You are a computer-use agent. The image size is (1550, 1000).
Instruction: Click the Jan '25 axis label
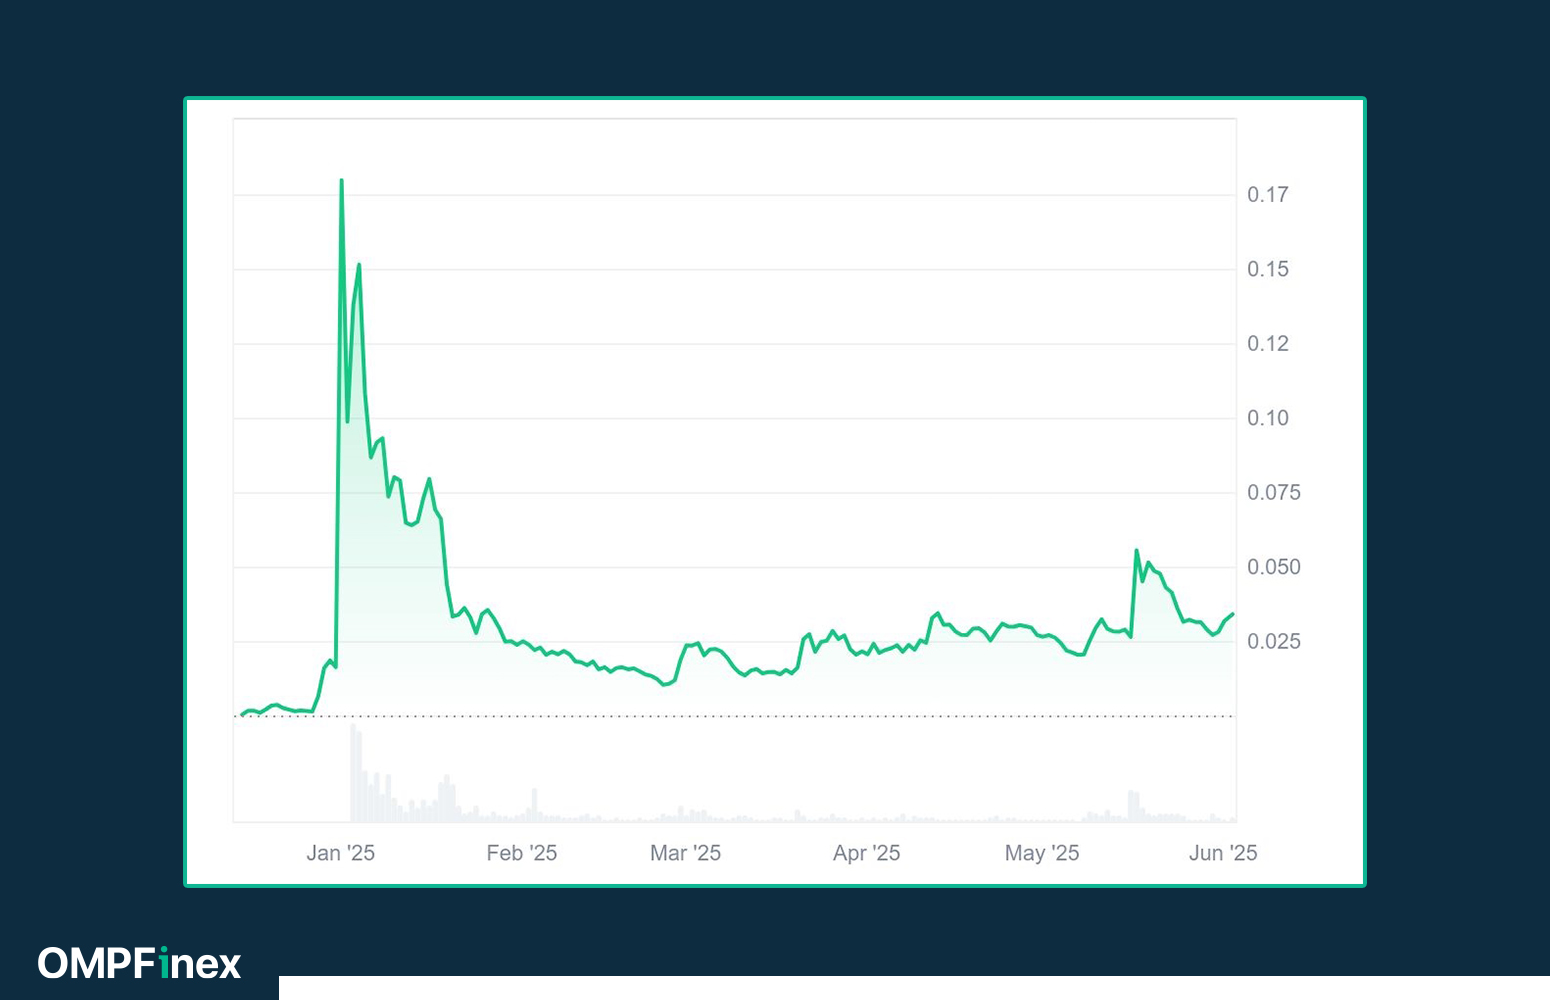pyautogui.click(x=340, y=853)
